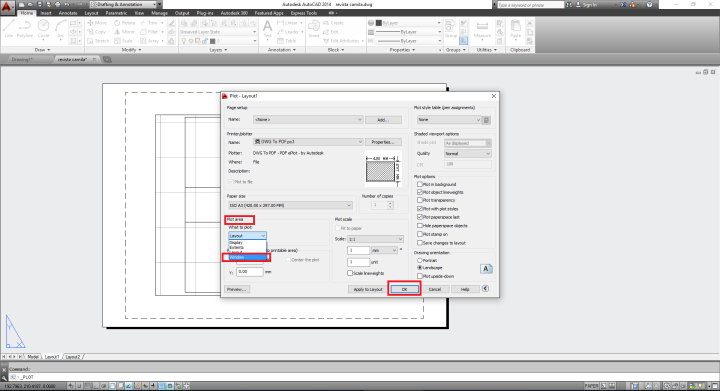The image size is (720, 391).
Task: Enable Plot upside-down checkbox
Action: tap(420, 276)
